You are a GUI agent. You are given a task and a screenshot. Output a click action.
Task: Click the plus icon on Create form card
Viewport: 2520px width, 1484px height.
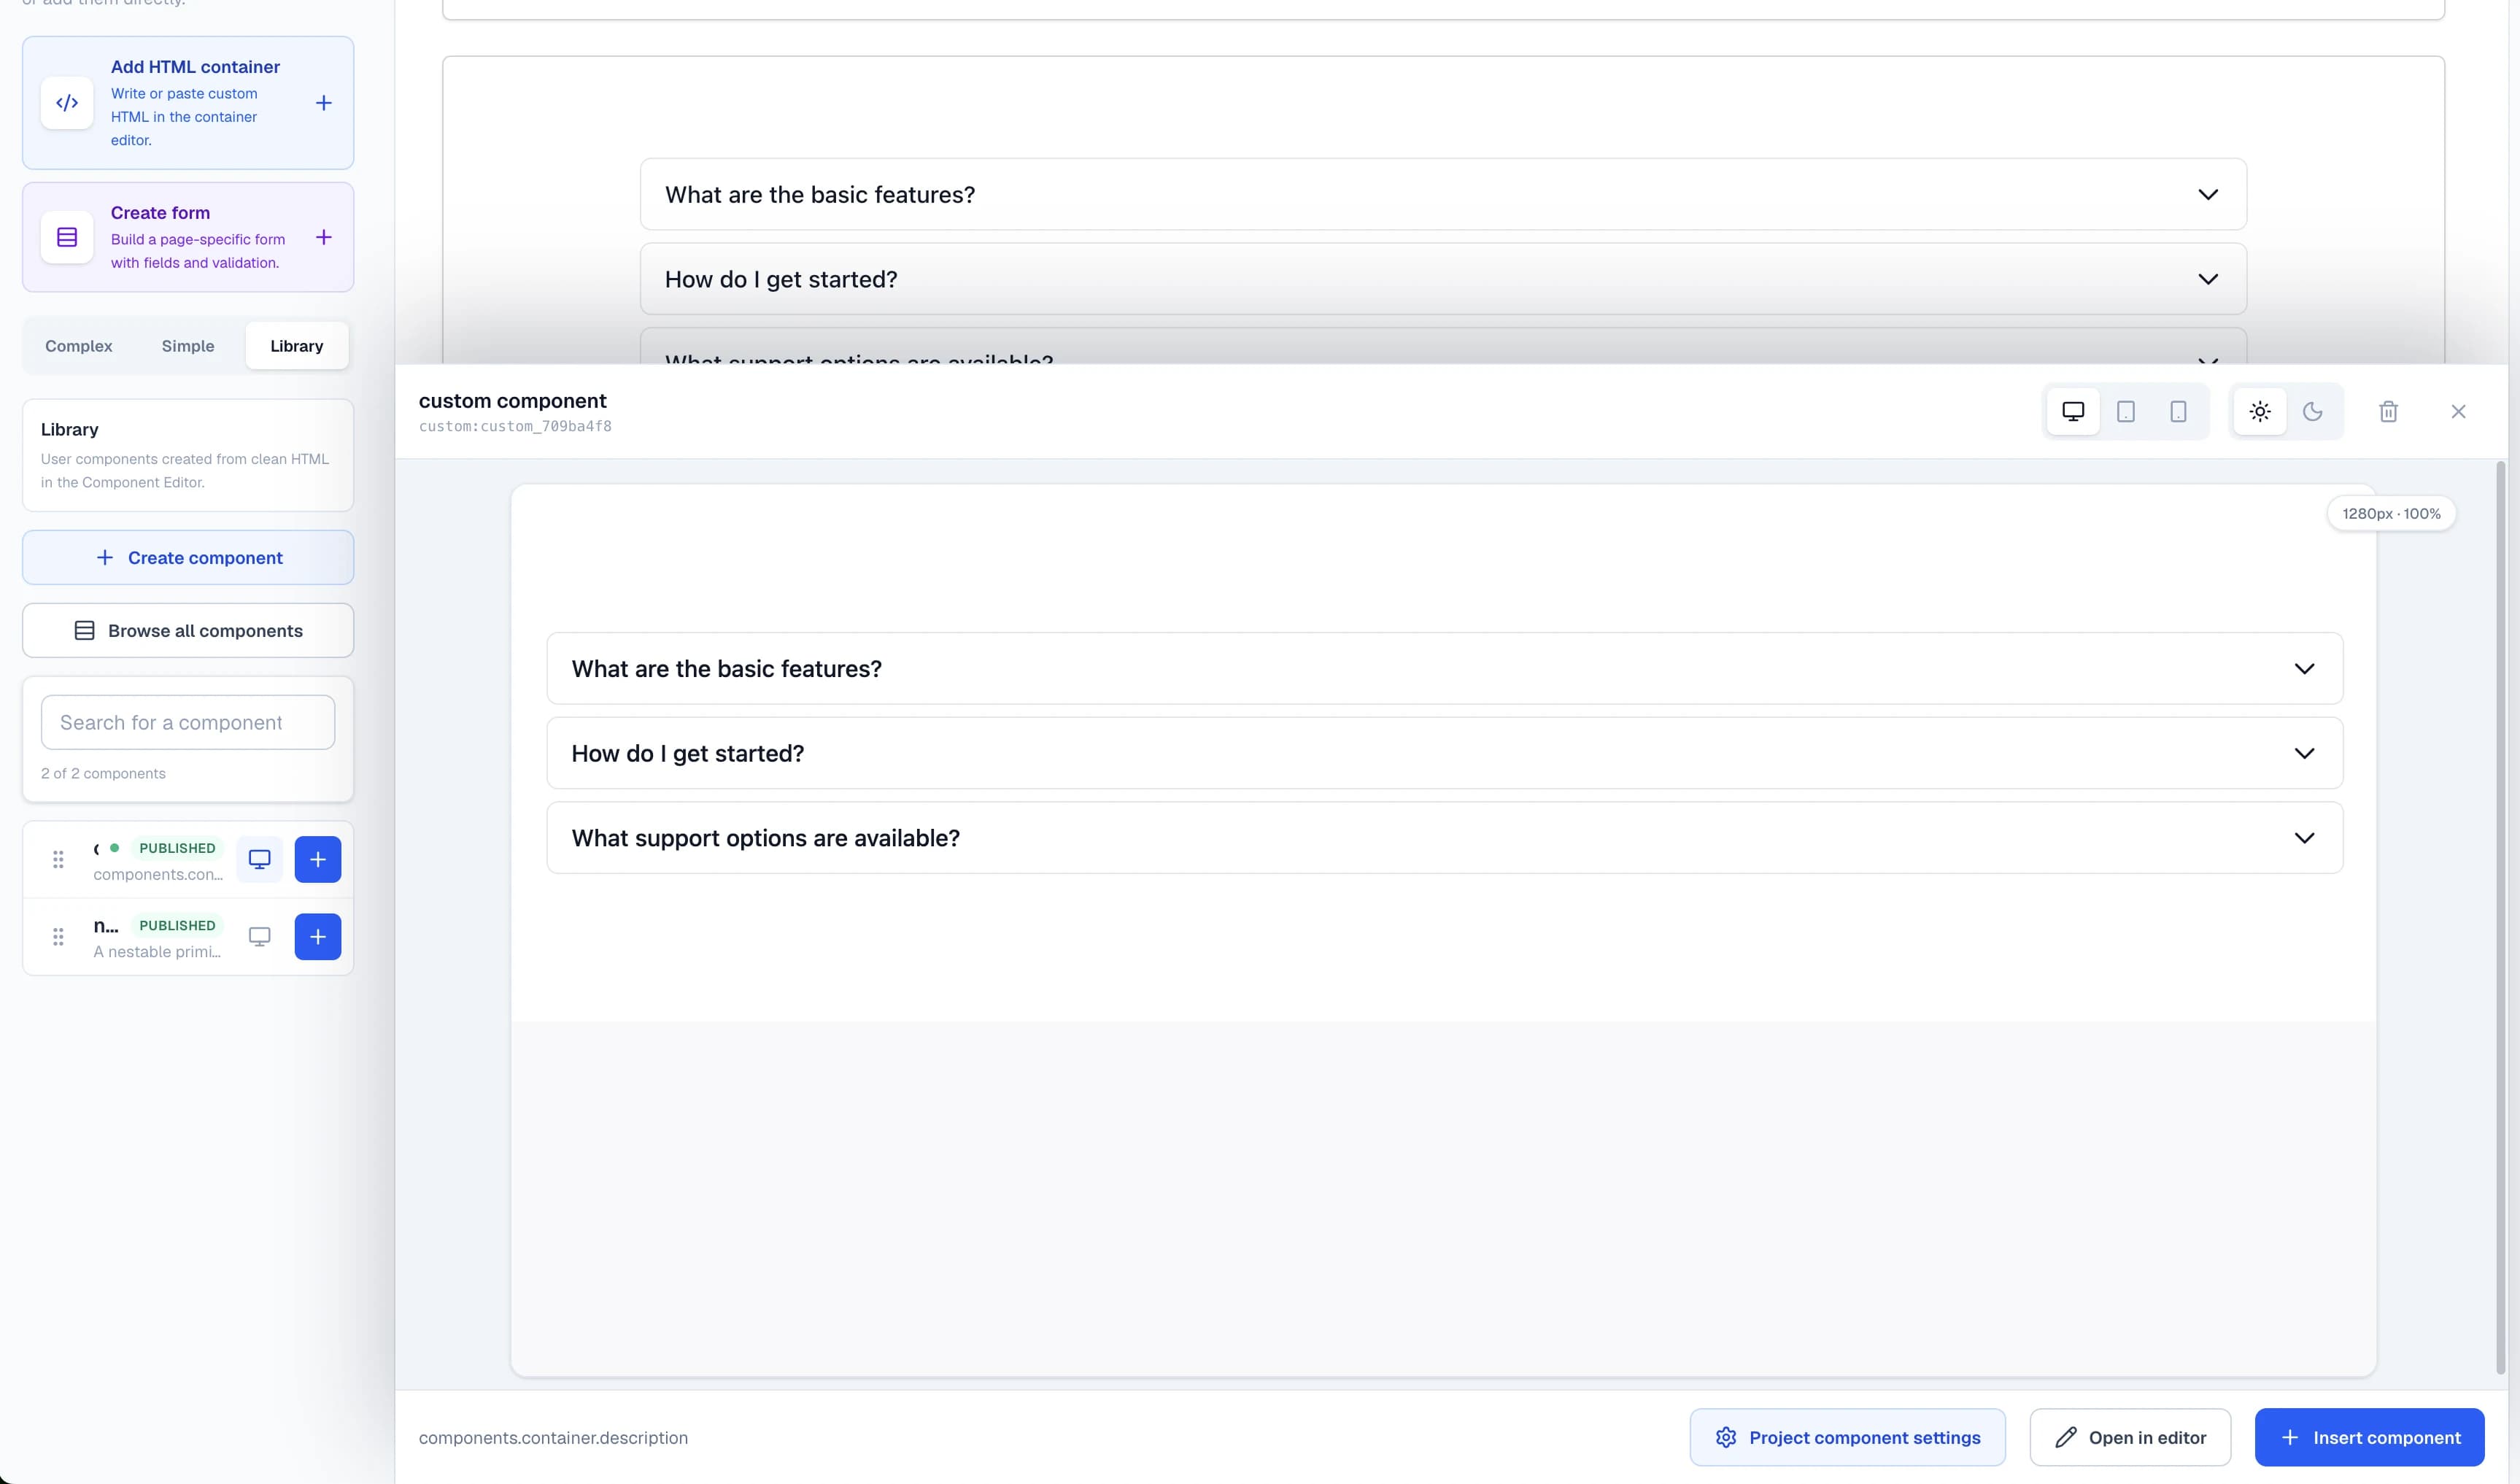point(324,237)
